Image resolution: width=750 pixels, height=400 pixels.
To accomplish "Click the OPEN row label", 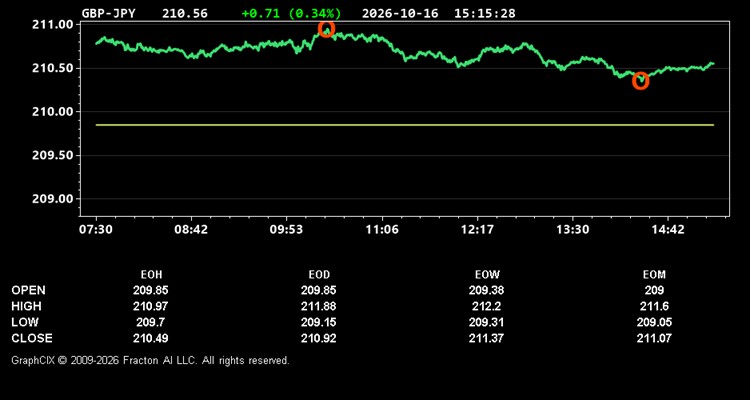I will 28,290.
